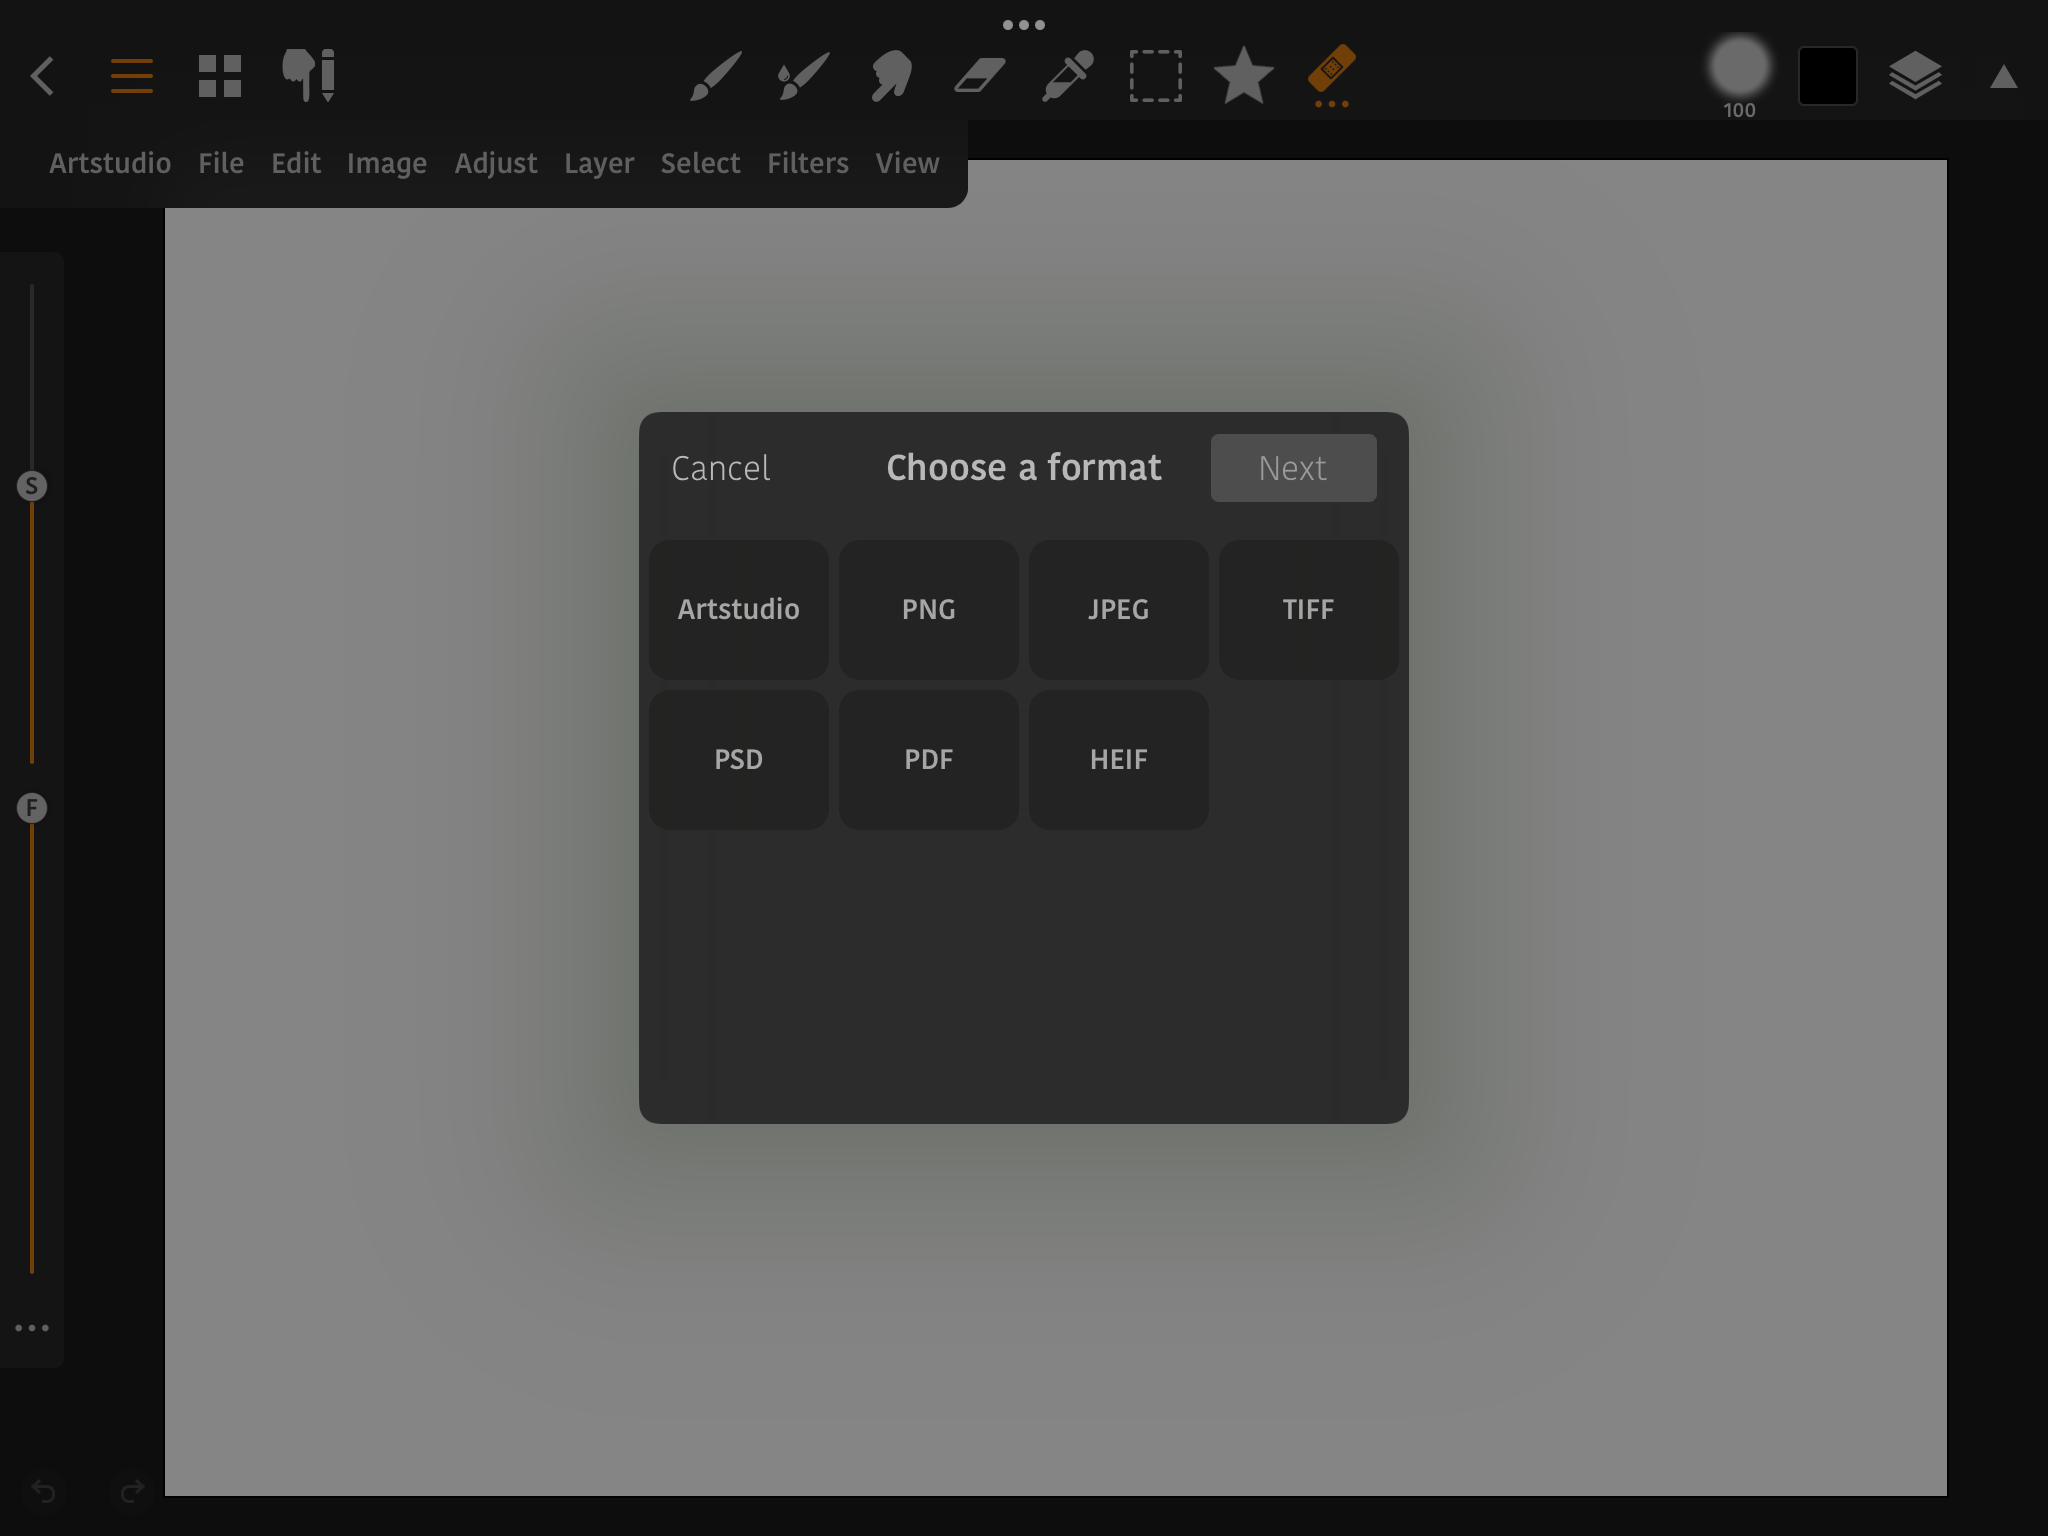Collapse toolbar with triangle arrow
The image size is (2048, 1536).
click(2003, 78)
